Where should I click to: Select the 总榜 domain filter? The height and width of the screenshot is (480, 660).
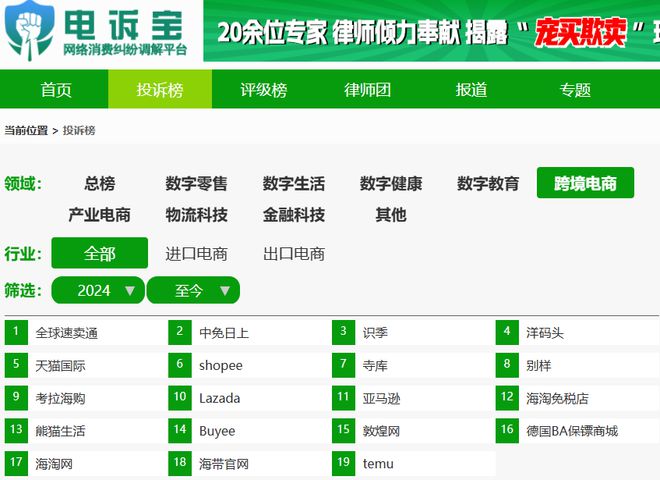tap(100, 184)
